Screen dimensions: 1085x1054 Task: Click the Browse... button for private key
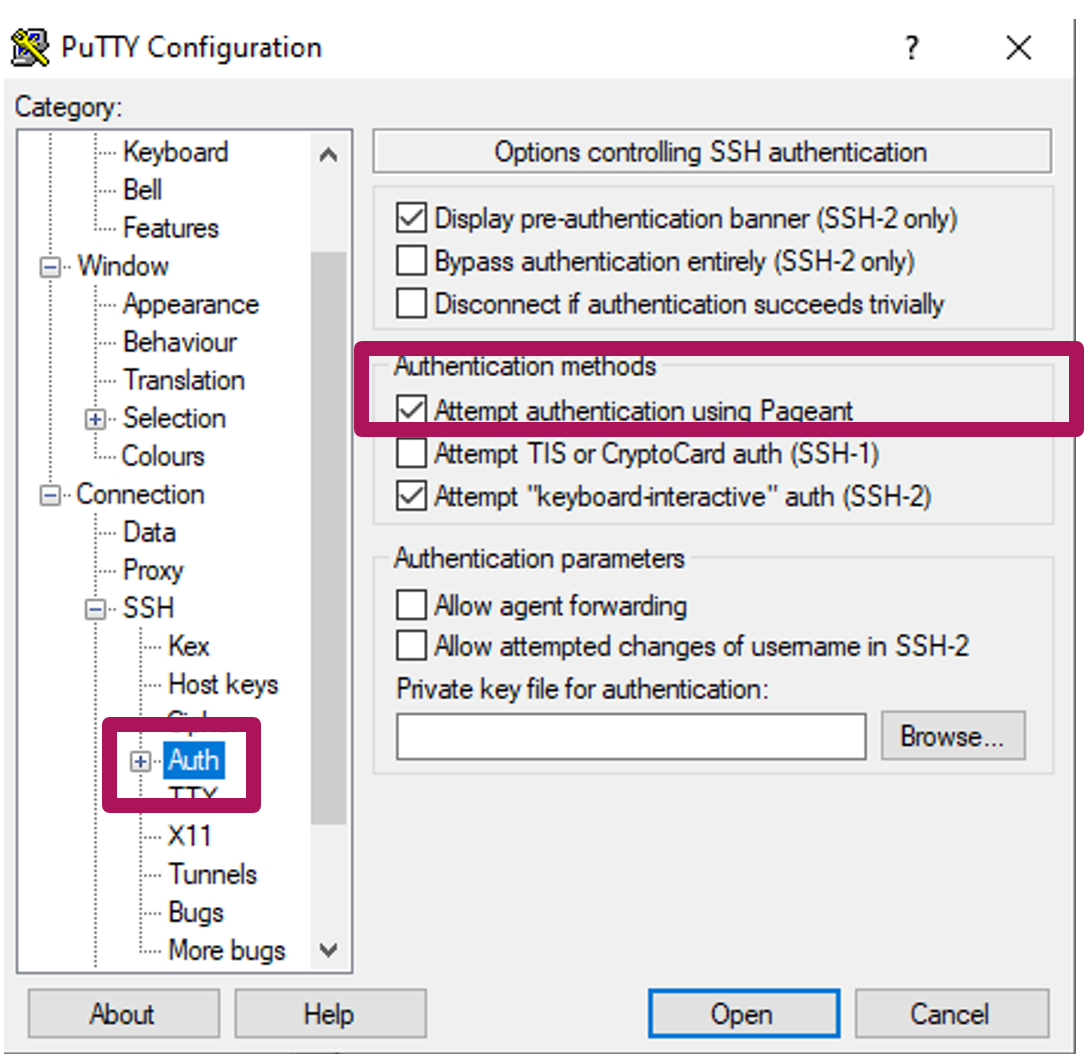[952, 737]
